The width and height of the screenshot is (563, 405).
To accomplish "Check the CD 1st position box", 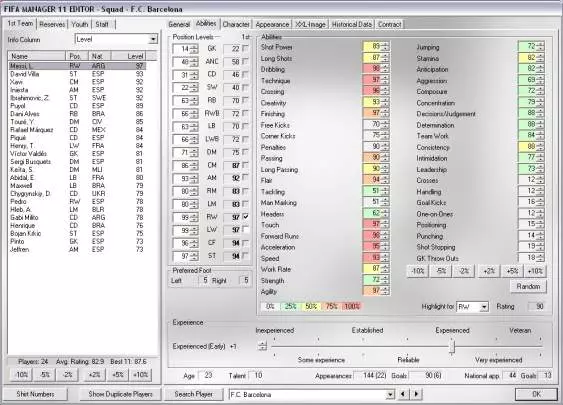I will click(x=246, y=74).
